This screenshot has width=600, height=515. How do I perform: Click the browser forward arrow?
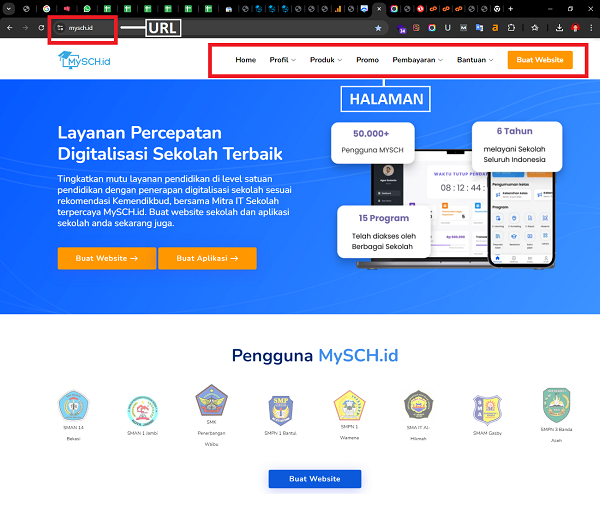(25, 28)
